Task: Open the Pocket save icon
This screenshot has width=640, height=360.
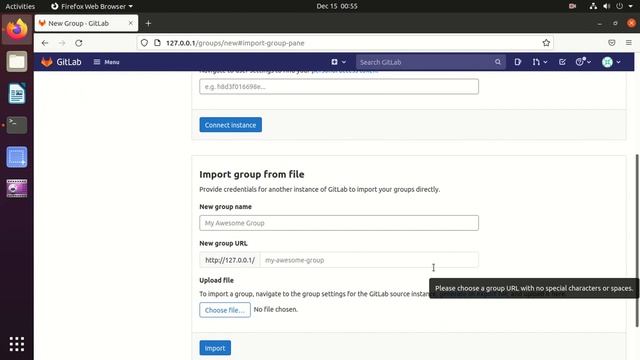Action: (x=611, y=43)
